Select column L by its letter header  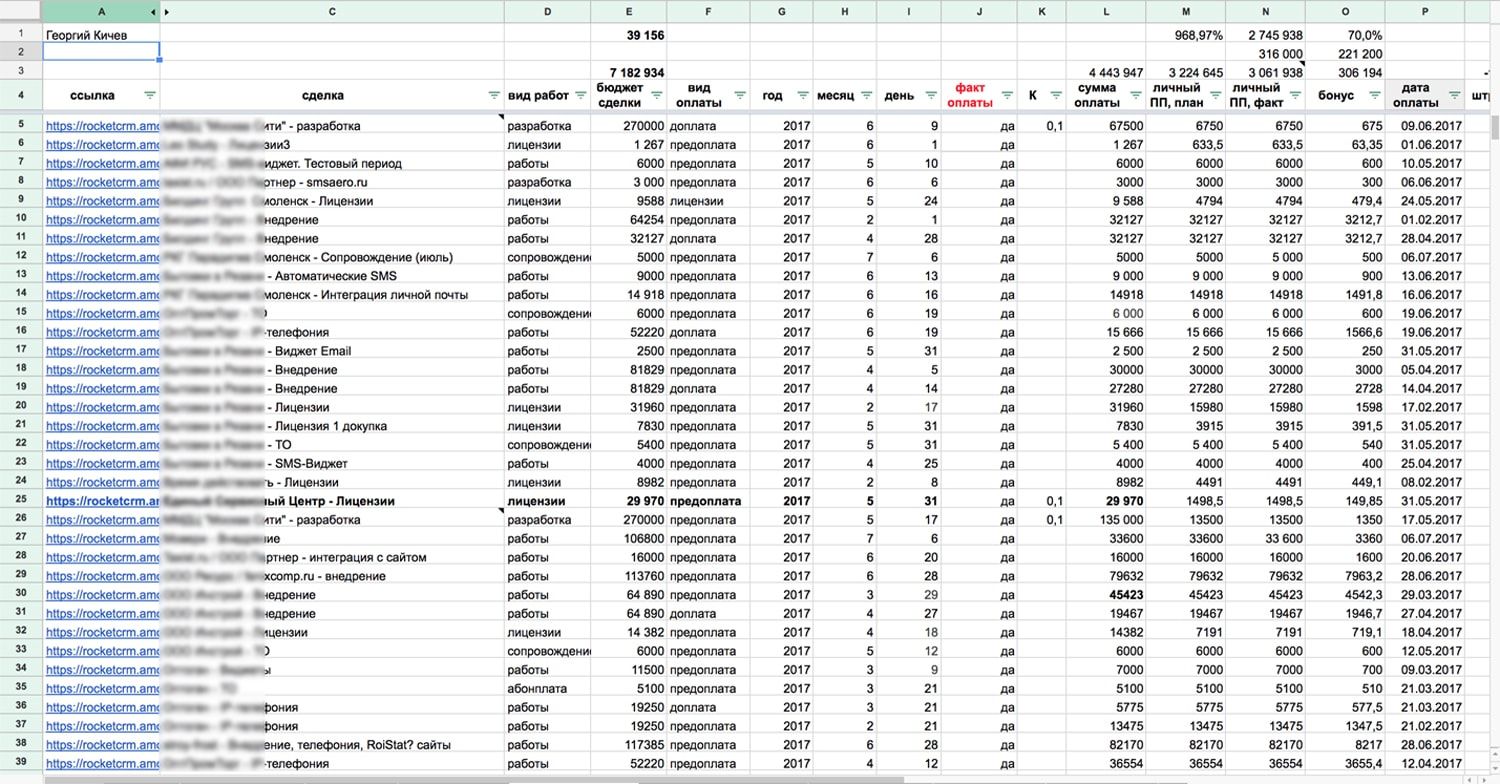[1106, 12]
